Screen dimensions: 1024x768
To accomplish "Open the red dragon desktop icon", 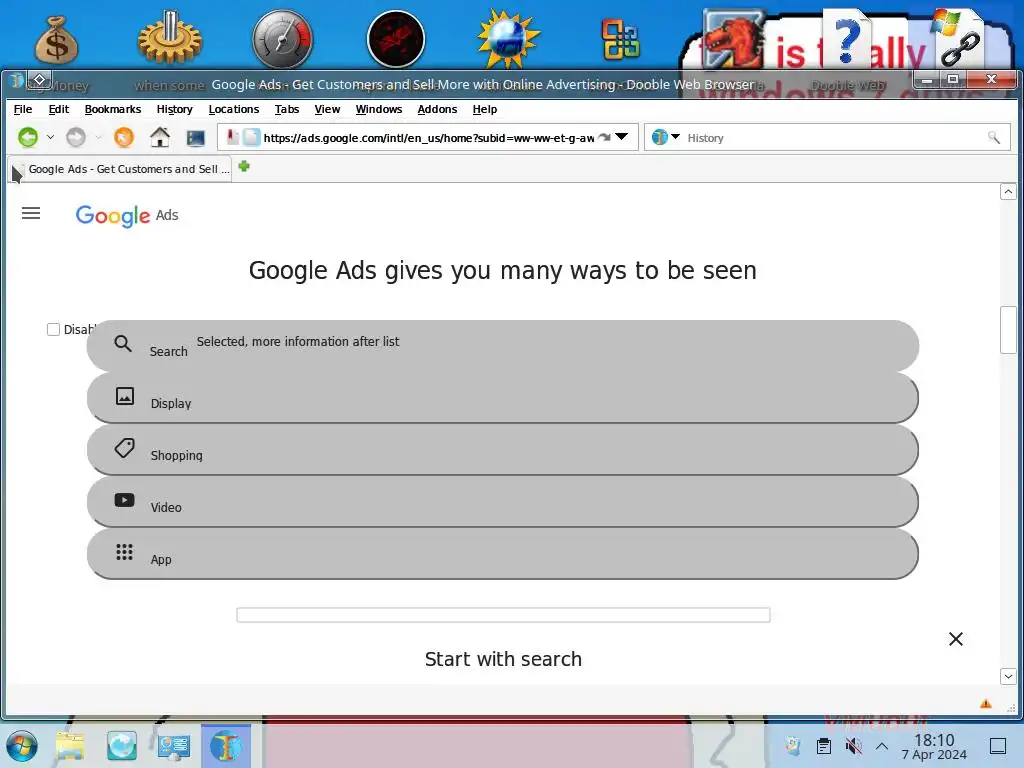I will tap(734, 39).
